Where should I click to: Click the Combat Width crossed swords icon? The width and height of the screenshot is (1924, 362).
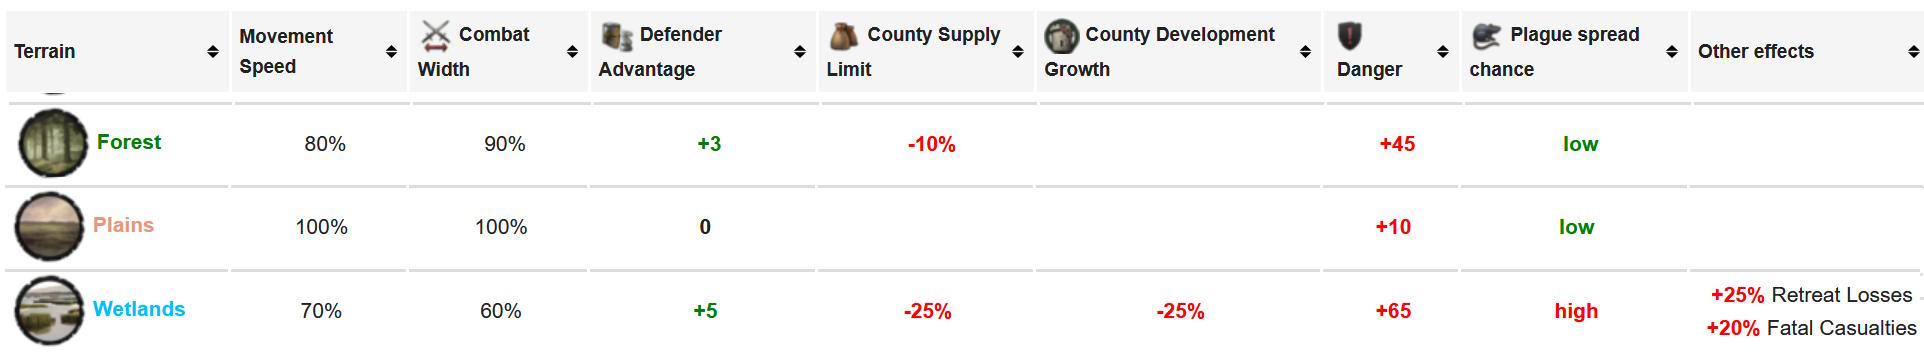click(x=435, y=36)
